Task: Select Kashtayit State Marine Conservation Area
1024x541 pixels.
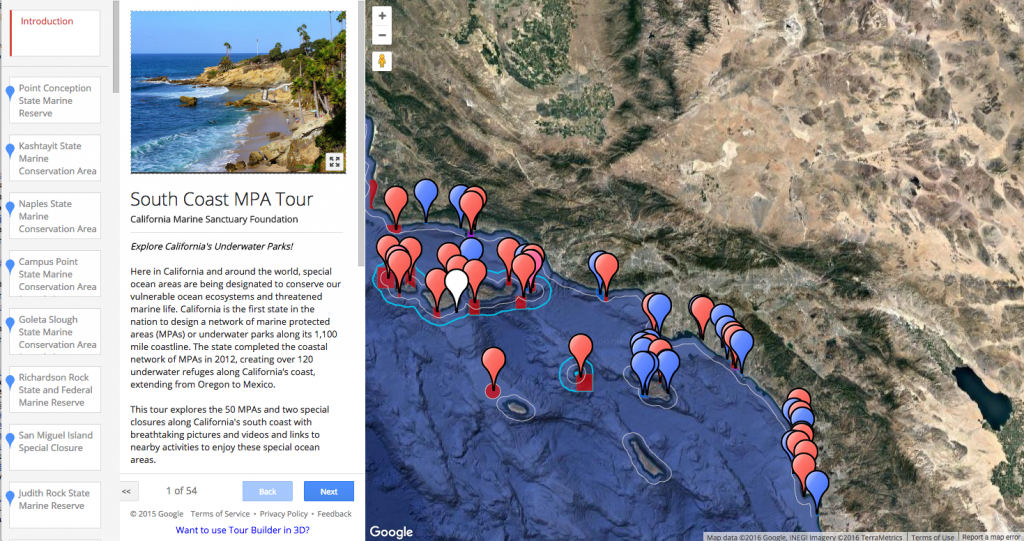Action: click(57, 158)
